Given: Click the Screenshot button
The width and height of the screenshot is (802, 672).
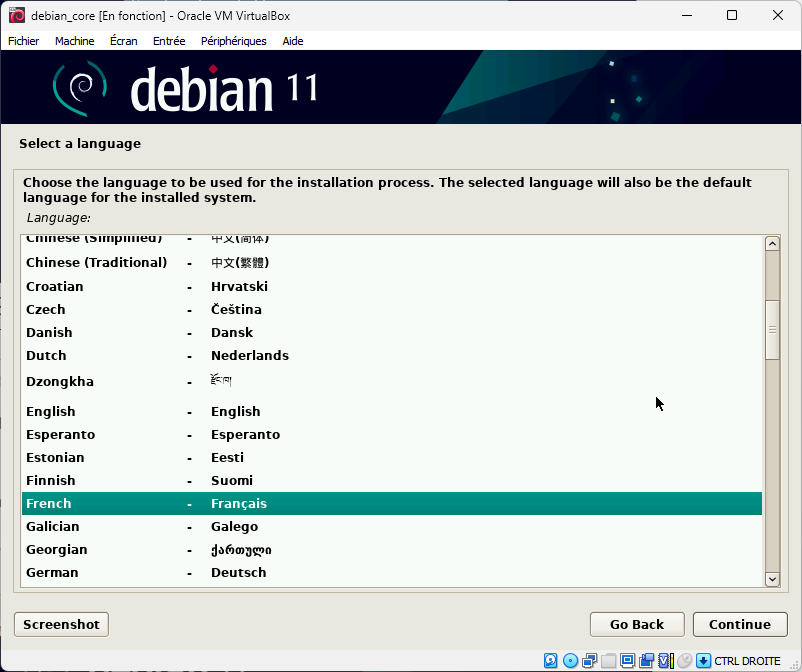Looking at the screenshot, I should click(61, 624).
